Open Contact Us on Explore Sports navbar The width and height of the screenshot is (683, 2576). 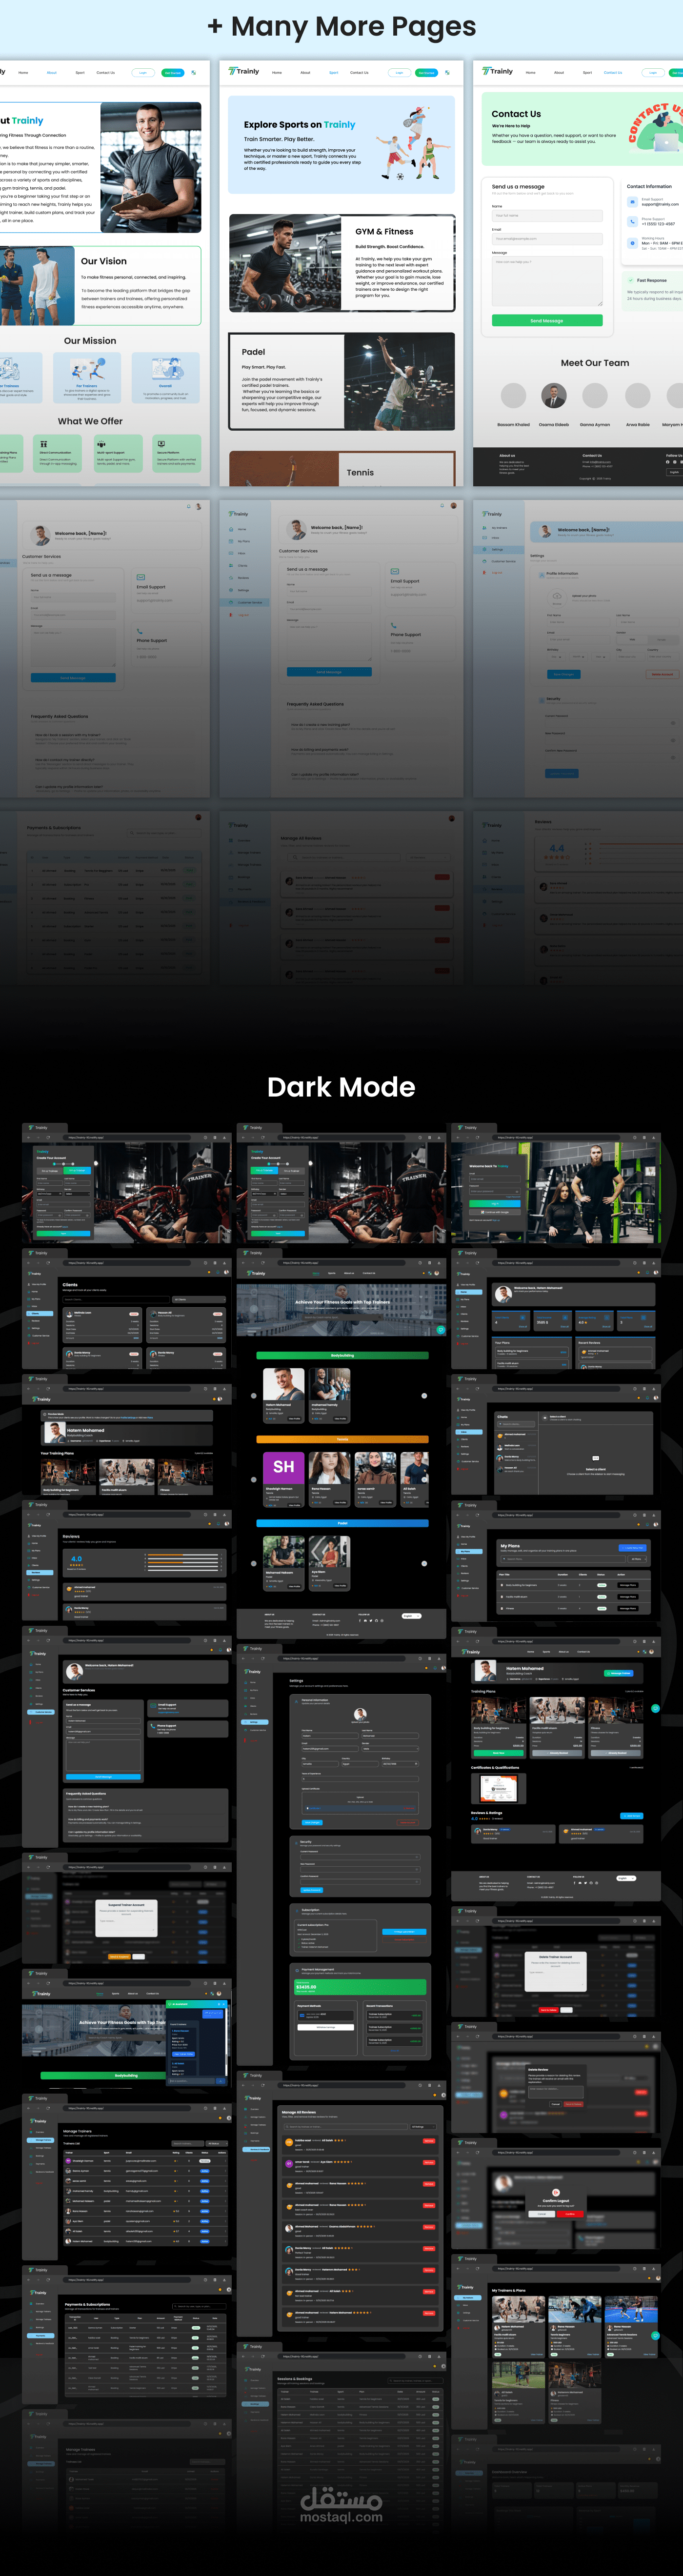359,72
